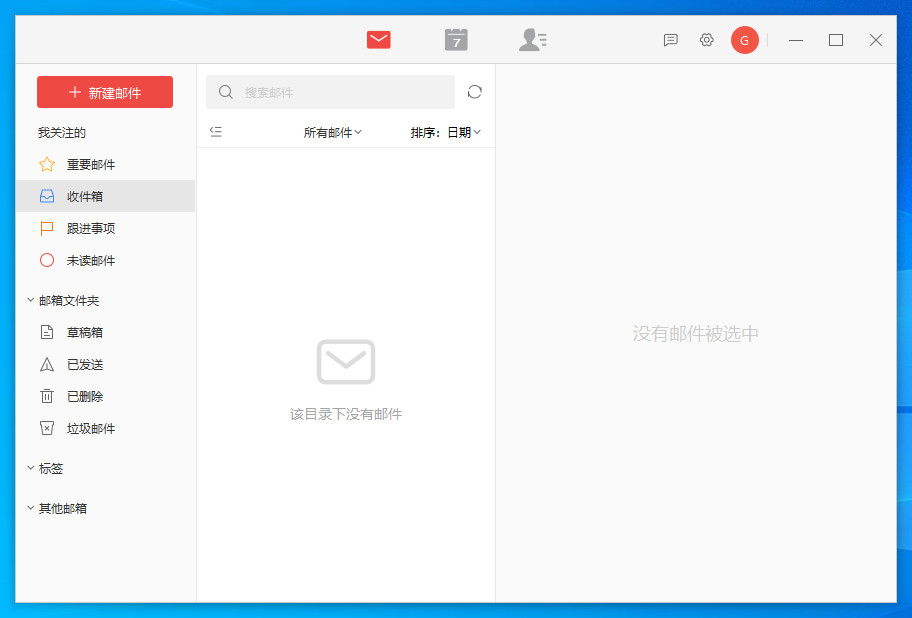
Task: Click the red circle icon beside 未读邮件
Action: (47, 260)
